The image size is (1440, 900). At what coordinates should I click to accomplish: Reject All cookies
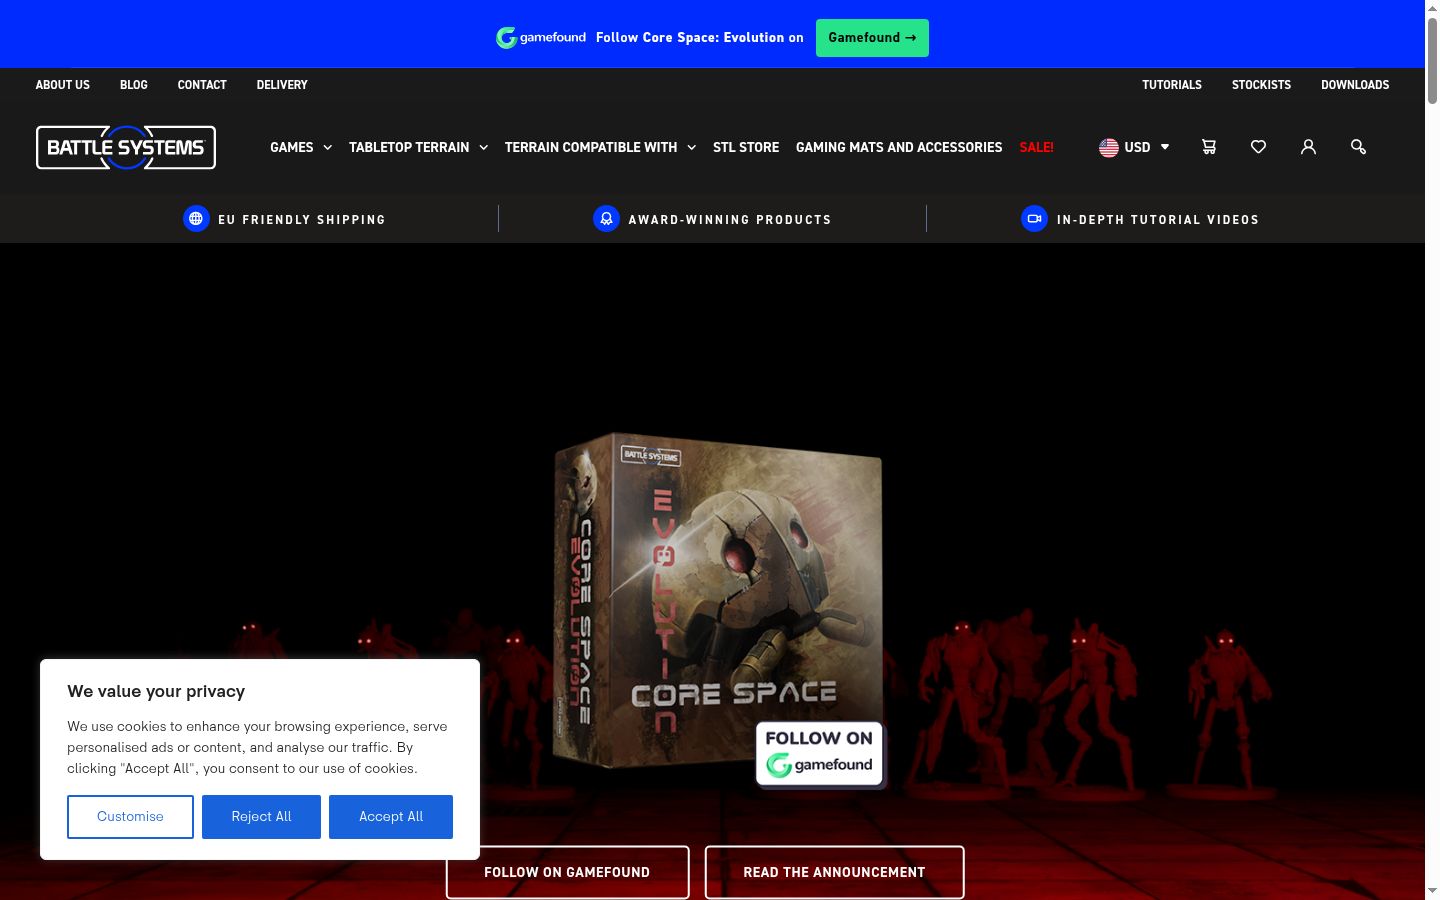pyautogui.click(x=261, y=817)
